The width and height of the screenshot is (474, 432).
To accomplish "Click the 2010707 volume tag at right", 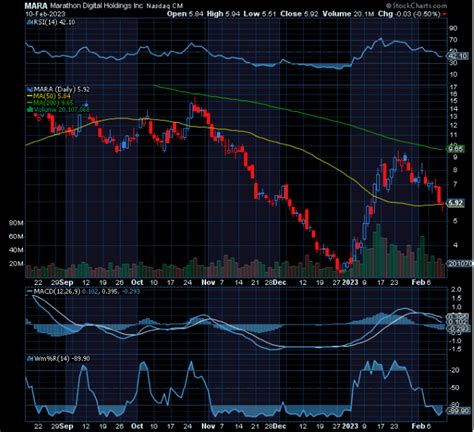I will click(x=460, y=263).
